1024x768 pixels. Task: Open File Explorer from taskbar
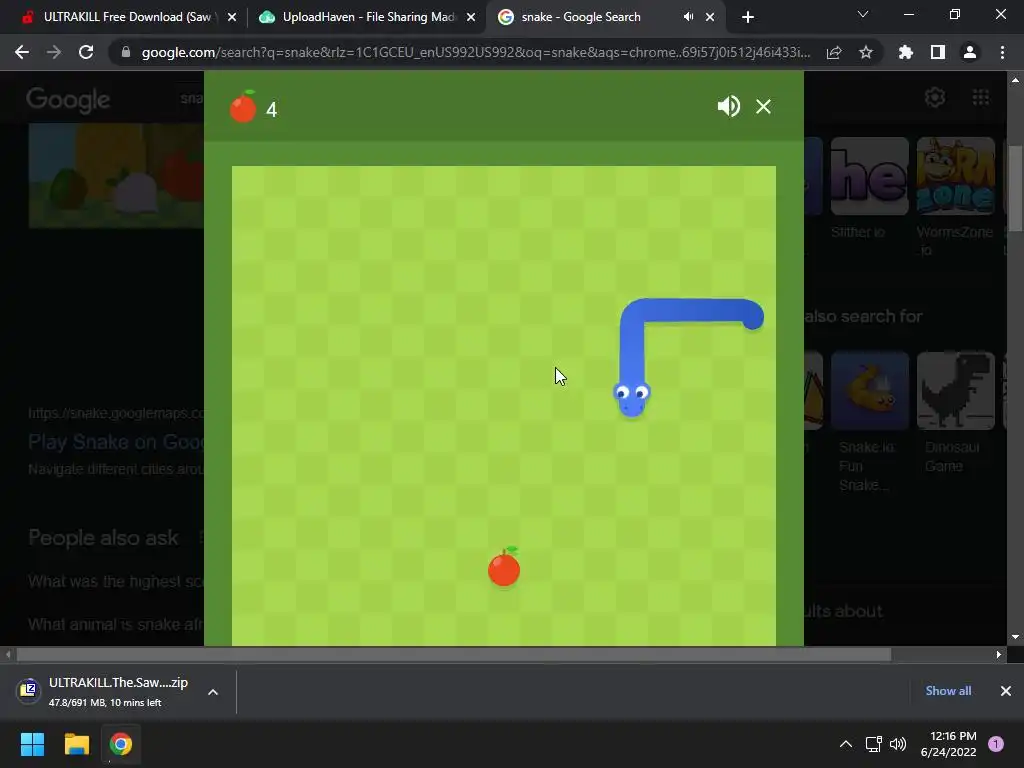pos(76,744)
